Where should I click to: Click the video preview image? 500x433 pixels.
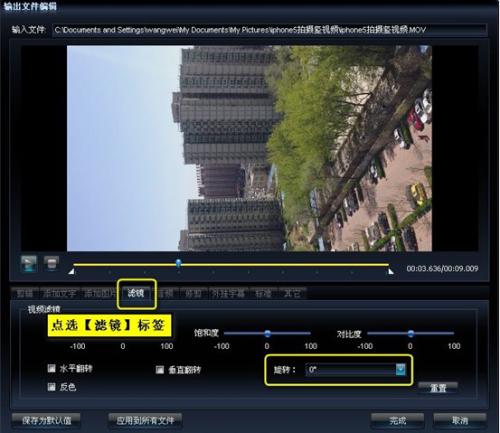point(249,148)
